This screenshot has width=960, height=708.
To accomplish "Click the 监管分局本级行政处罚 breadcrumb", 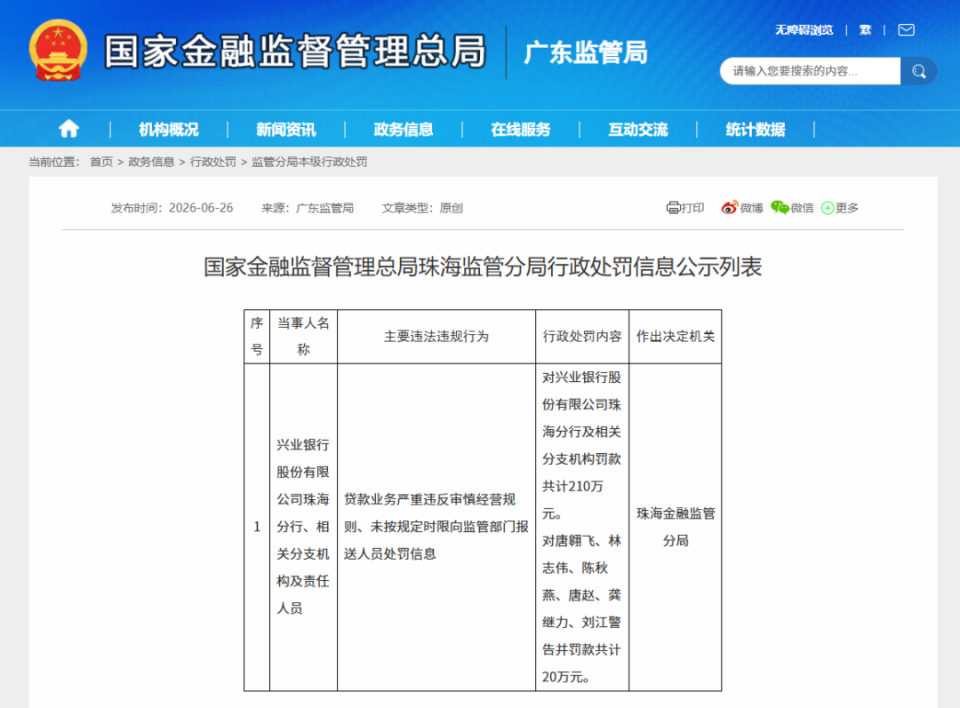I will point(309,162).
